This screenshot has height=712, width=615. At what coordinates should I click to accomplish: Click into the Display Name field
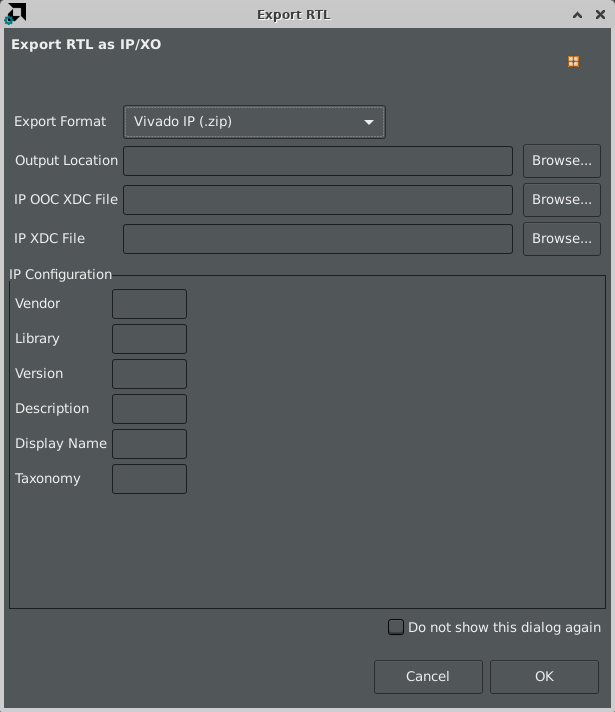pyautogui.click(x=149, y=444)
